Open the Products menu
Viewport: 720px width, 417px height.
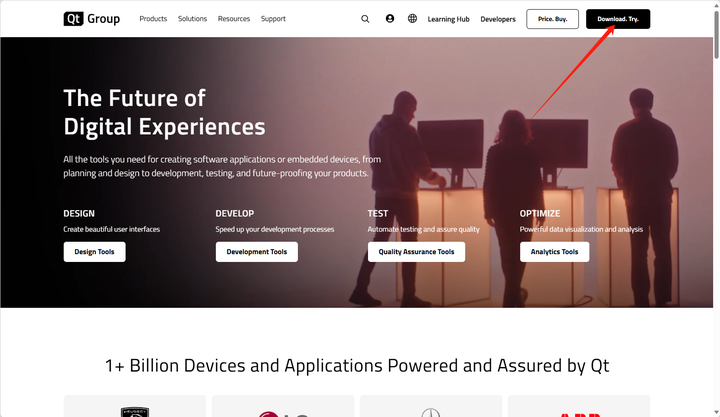click(x=153, y=19)
